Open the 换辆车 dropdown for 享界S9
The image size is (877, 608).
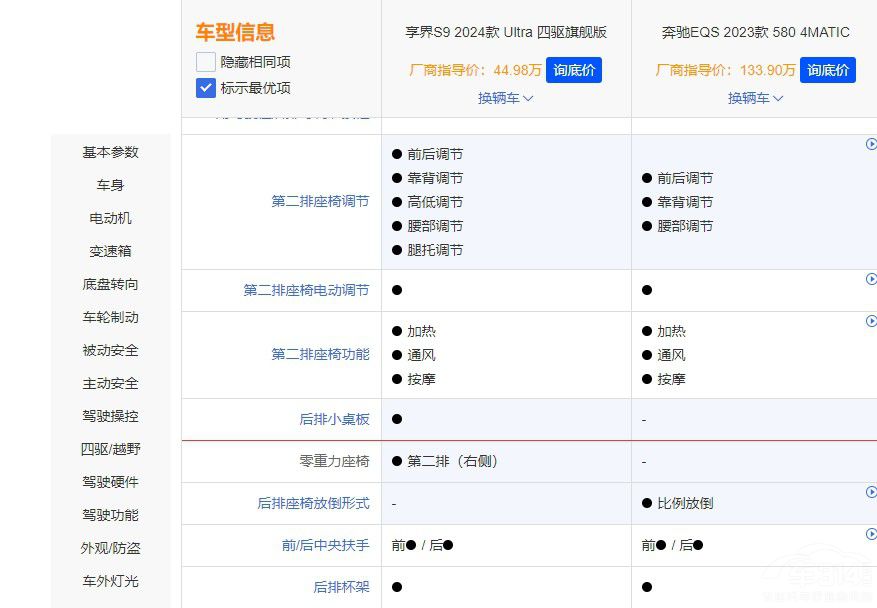tap(505, 99)
